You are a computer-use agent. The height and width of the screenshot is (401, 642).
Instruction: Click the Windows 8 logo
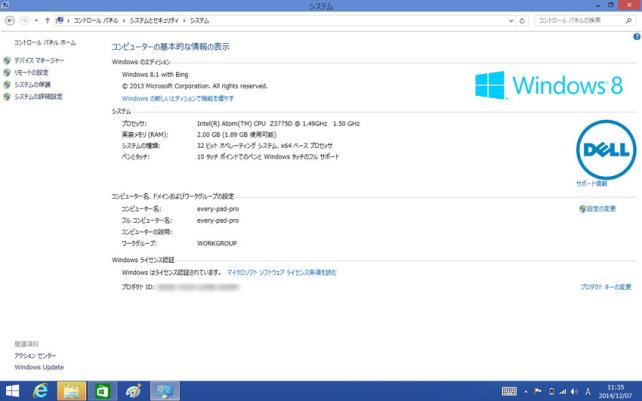point(549,85)
